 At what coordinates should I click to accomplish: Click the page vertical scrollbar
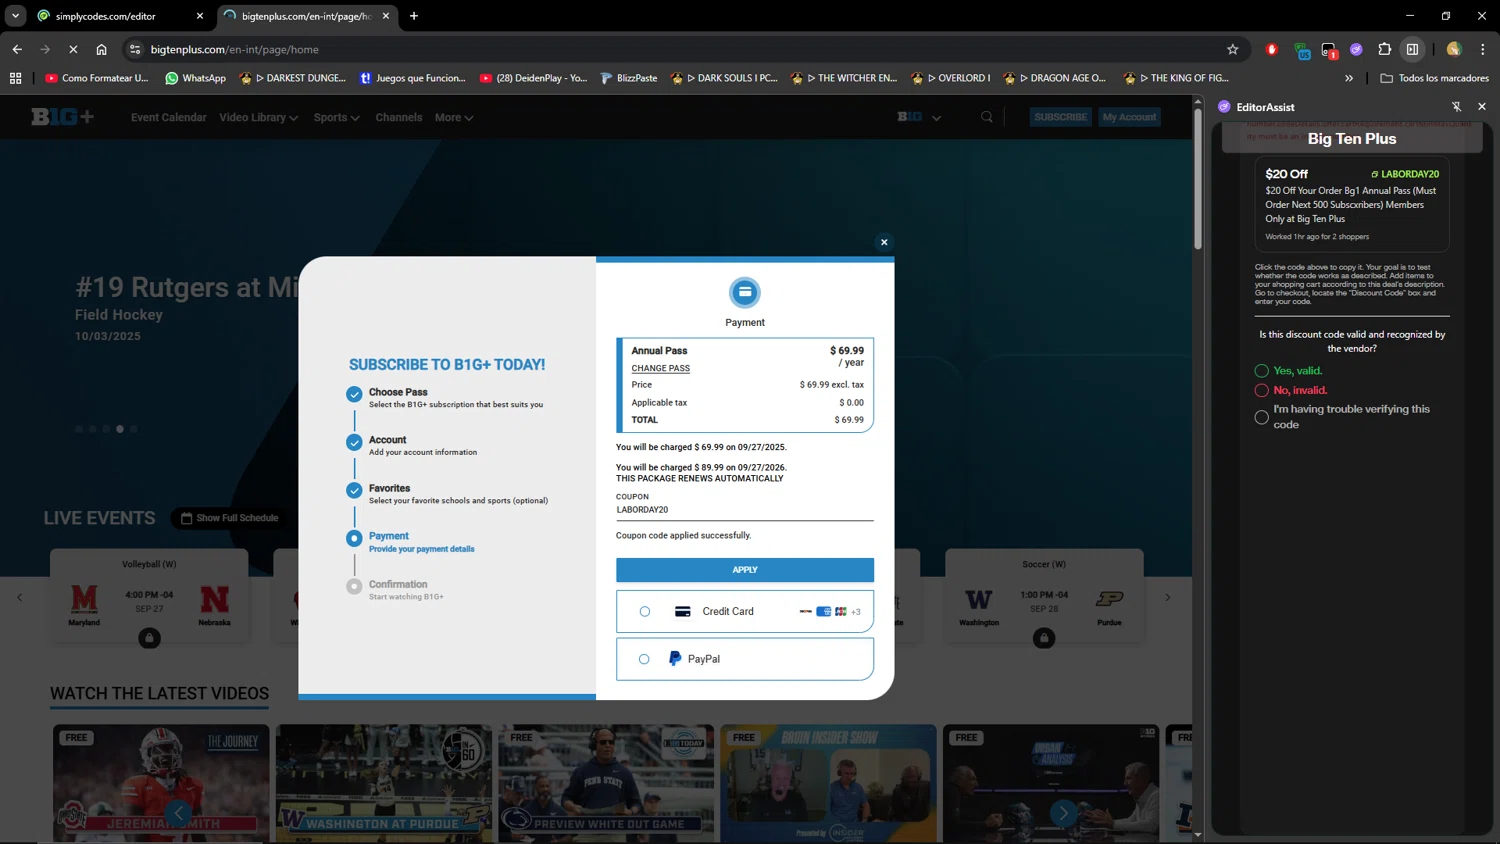[1198, 178]
